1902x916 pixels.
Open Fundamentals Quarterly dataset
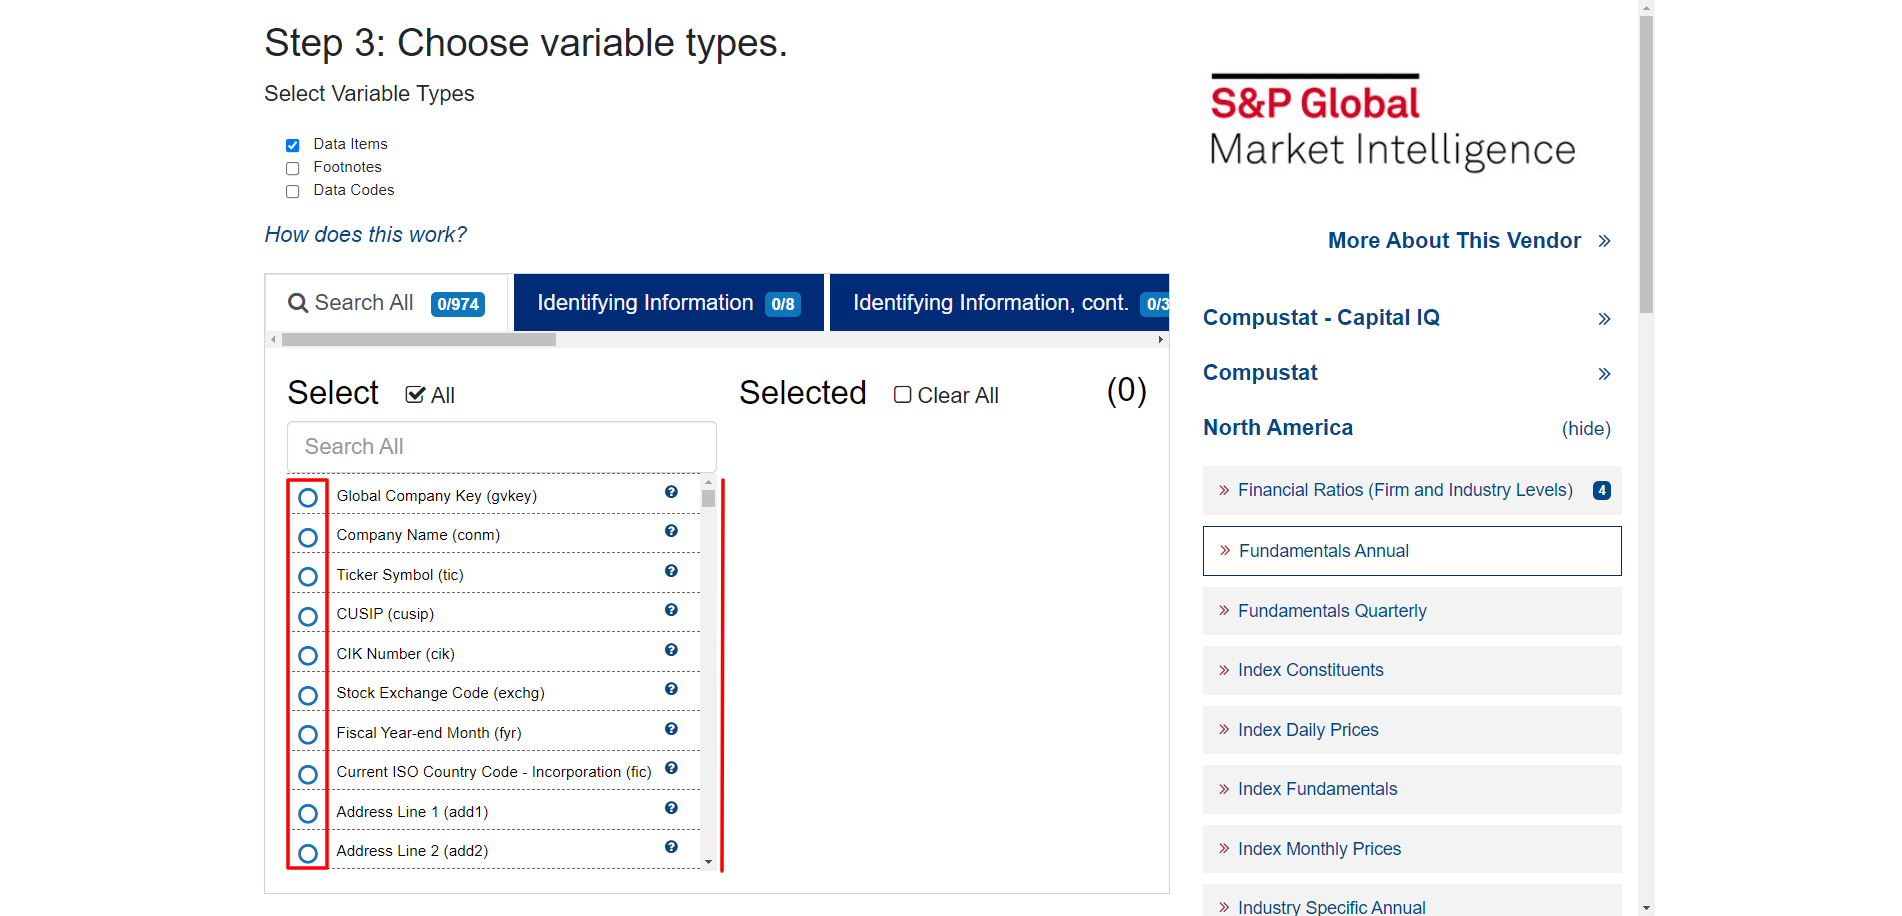tap(1412, 611)
